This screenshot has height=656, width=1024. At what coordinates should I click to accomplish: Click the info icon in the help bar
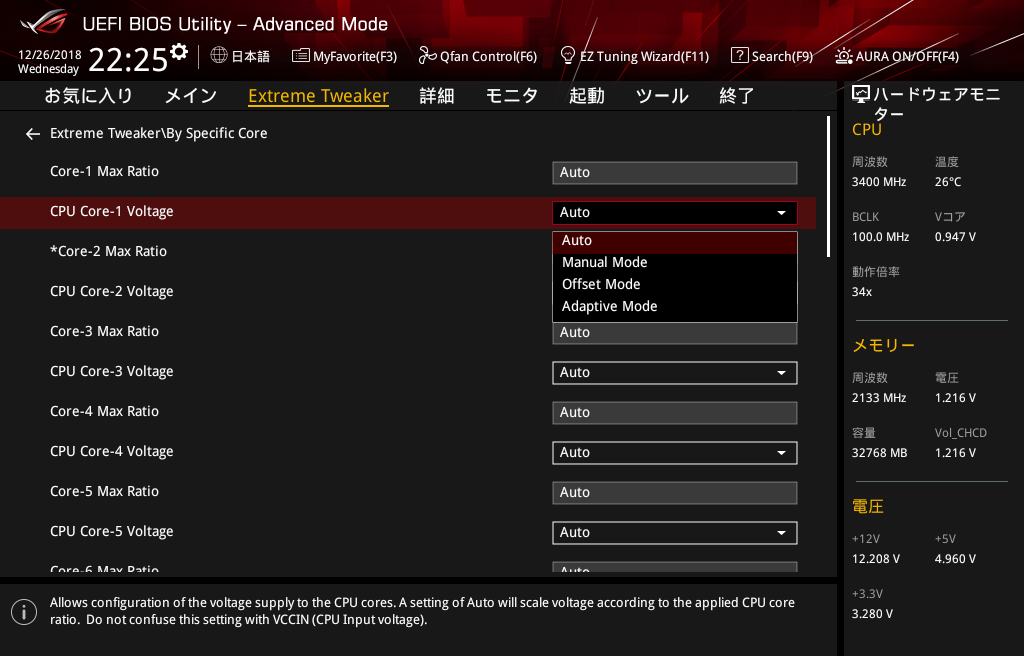tap(24, 612)
